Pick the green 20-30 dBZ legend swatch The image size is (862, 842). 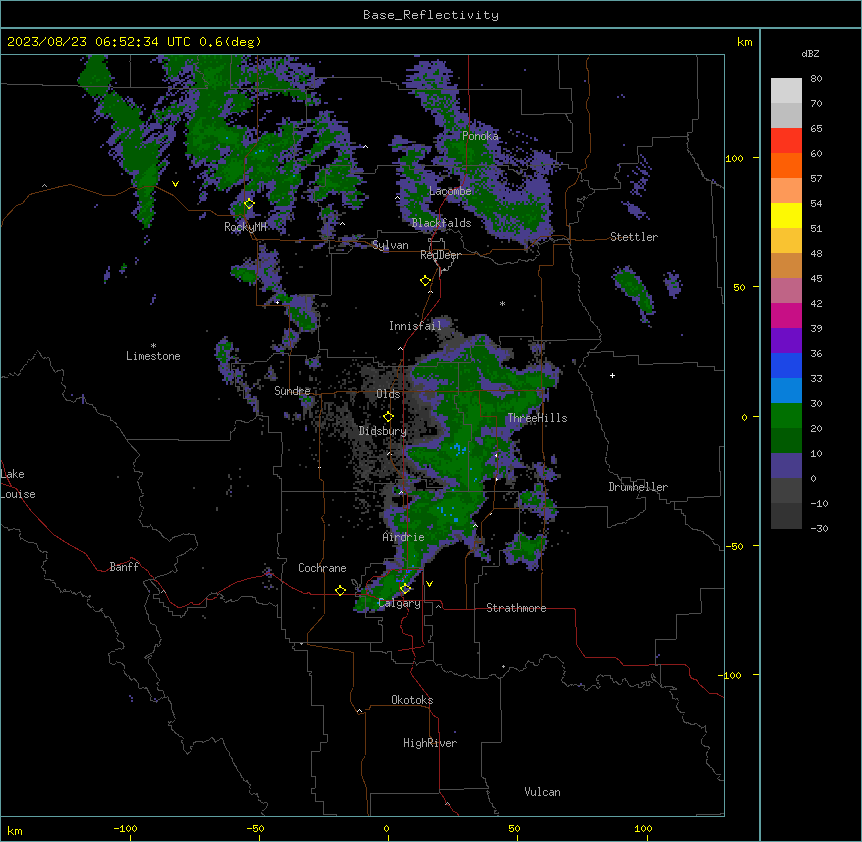pos(786,416)
